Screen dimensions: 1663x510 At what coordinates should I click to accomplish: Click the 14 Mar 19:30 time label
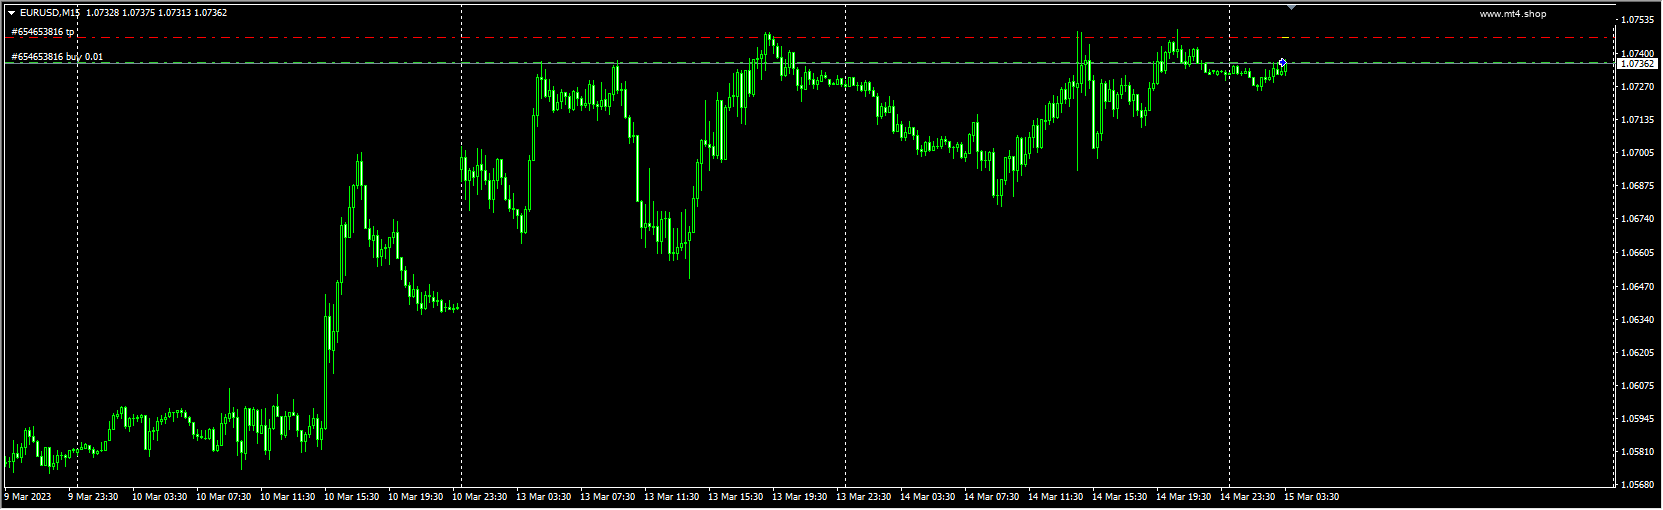1183,497
